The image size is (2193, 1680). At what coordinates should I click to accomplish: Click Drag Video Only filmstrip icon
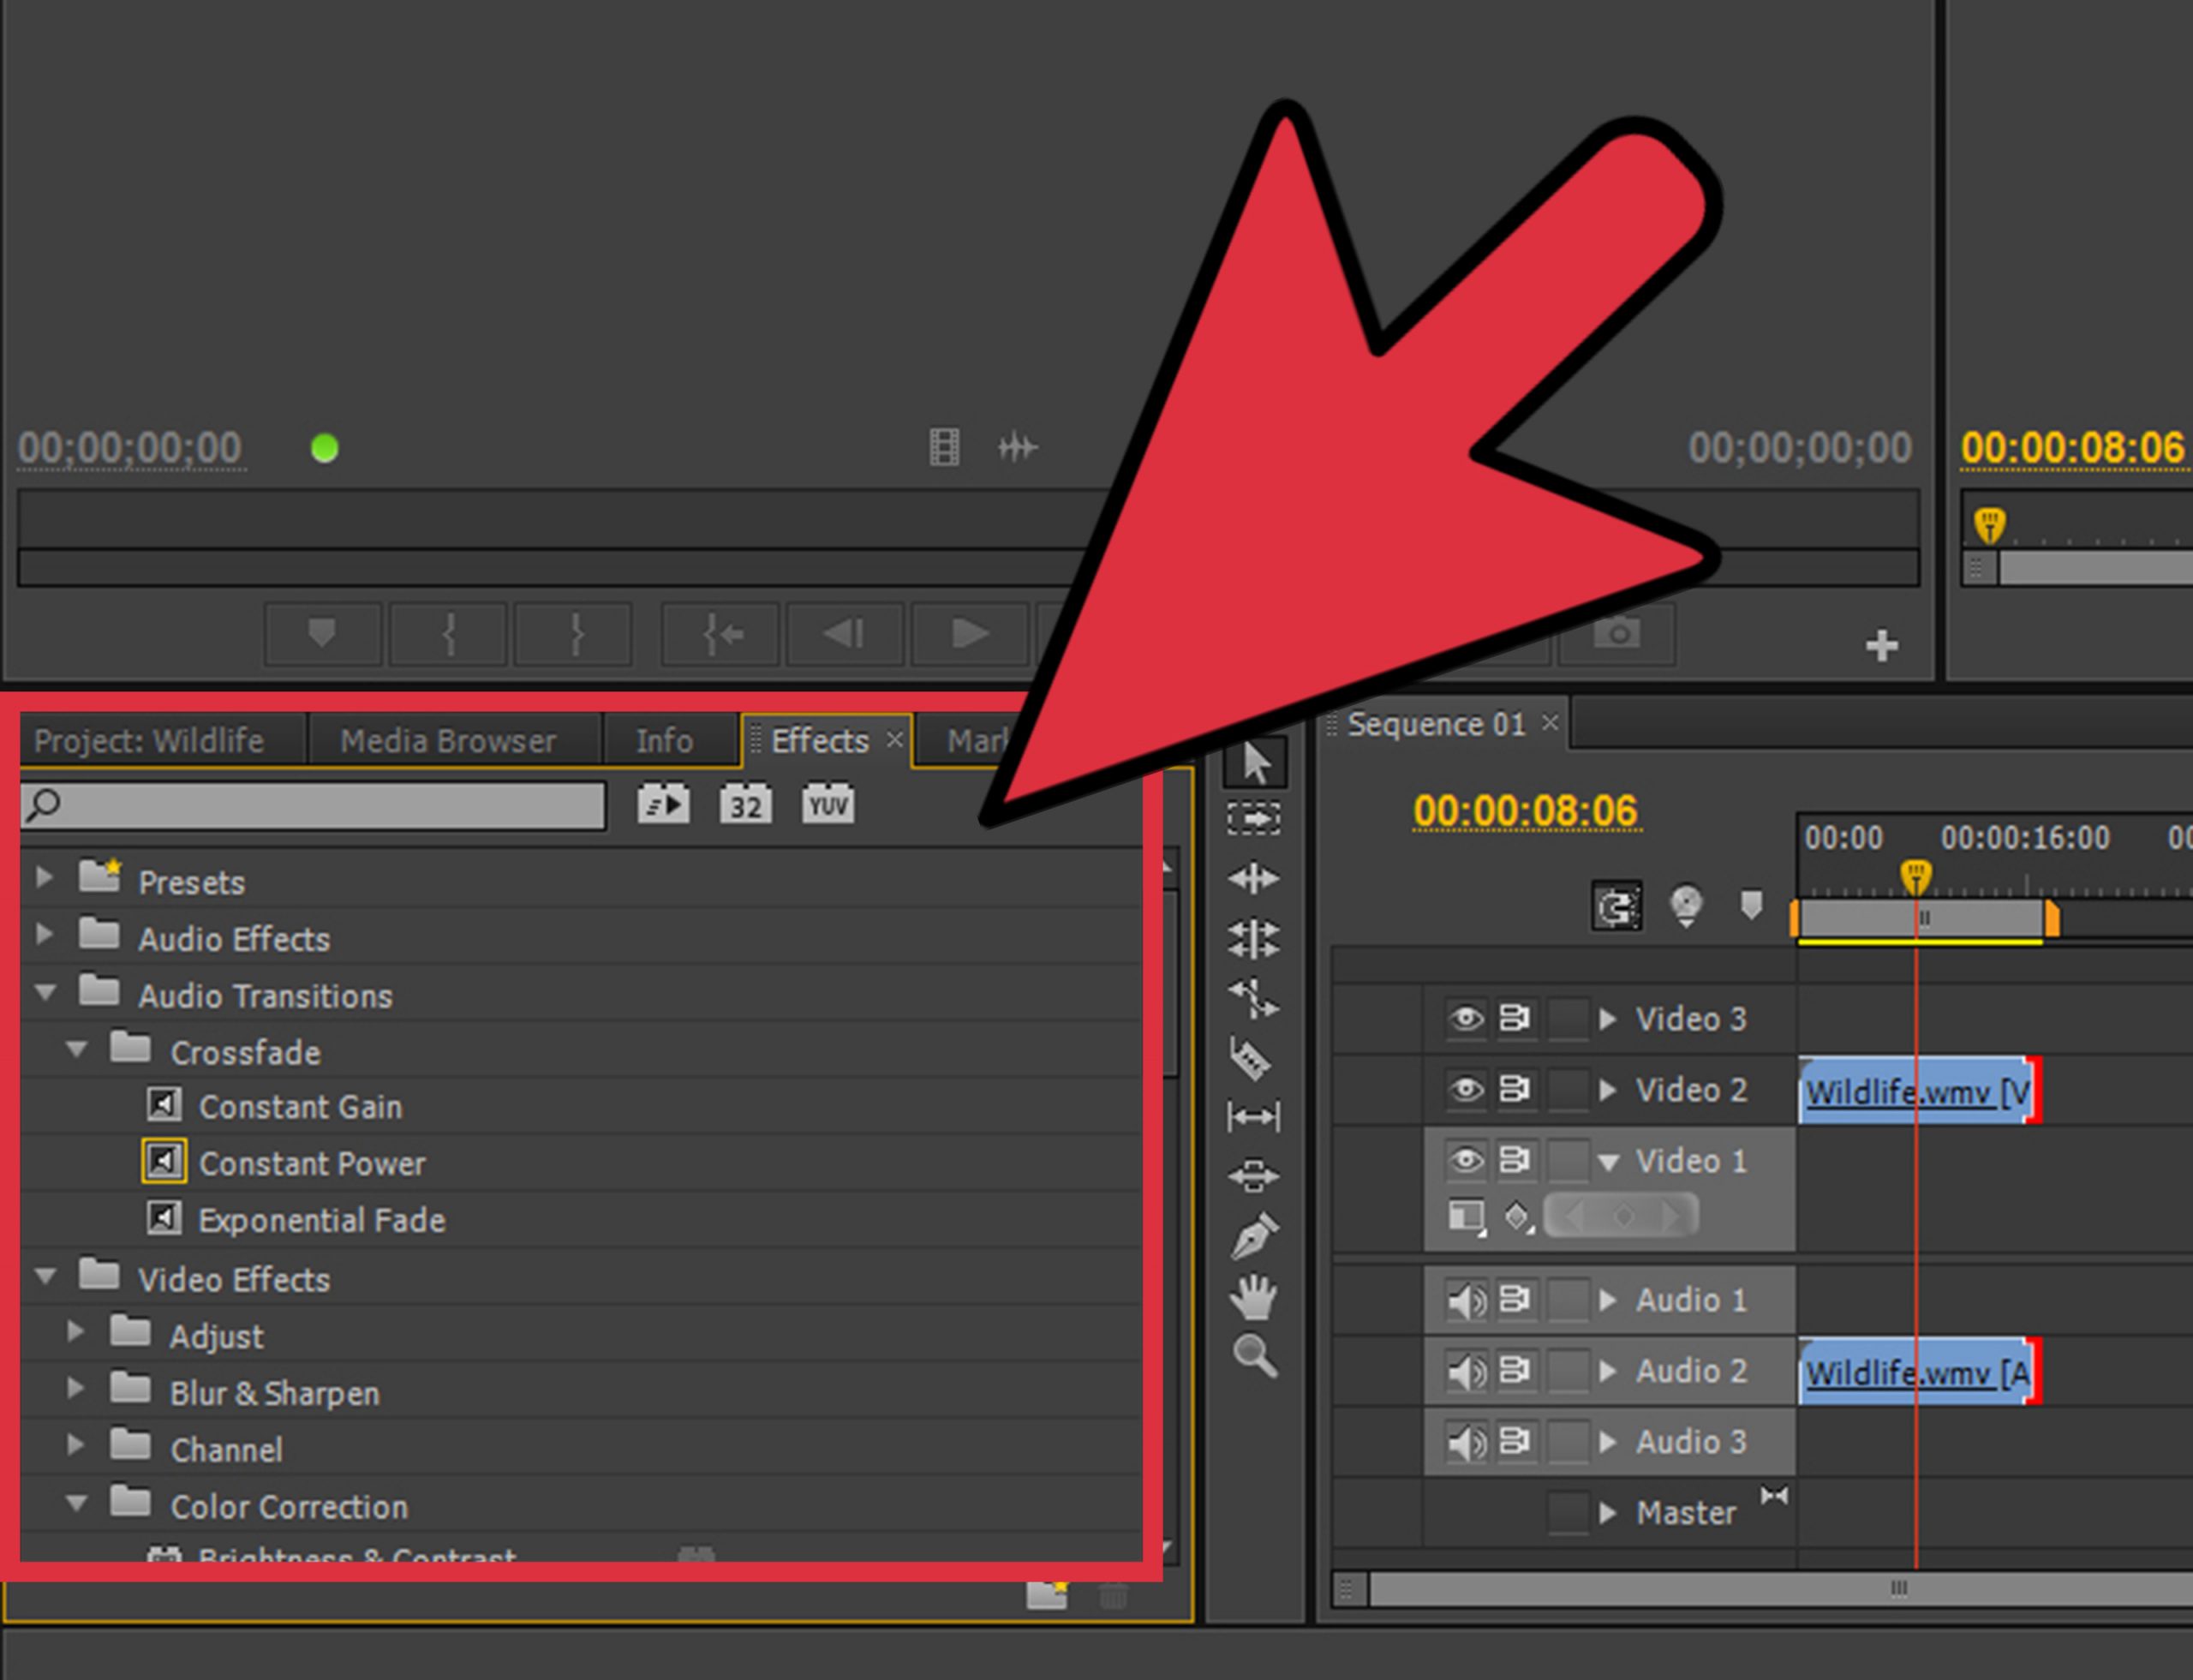[944, 448]
